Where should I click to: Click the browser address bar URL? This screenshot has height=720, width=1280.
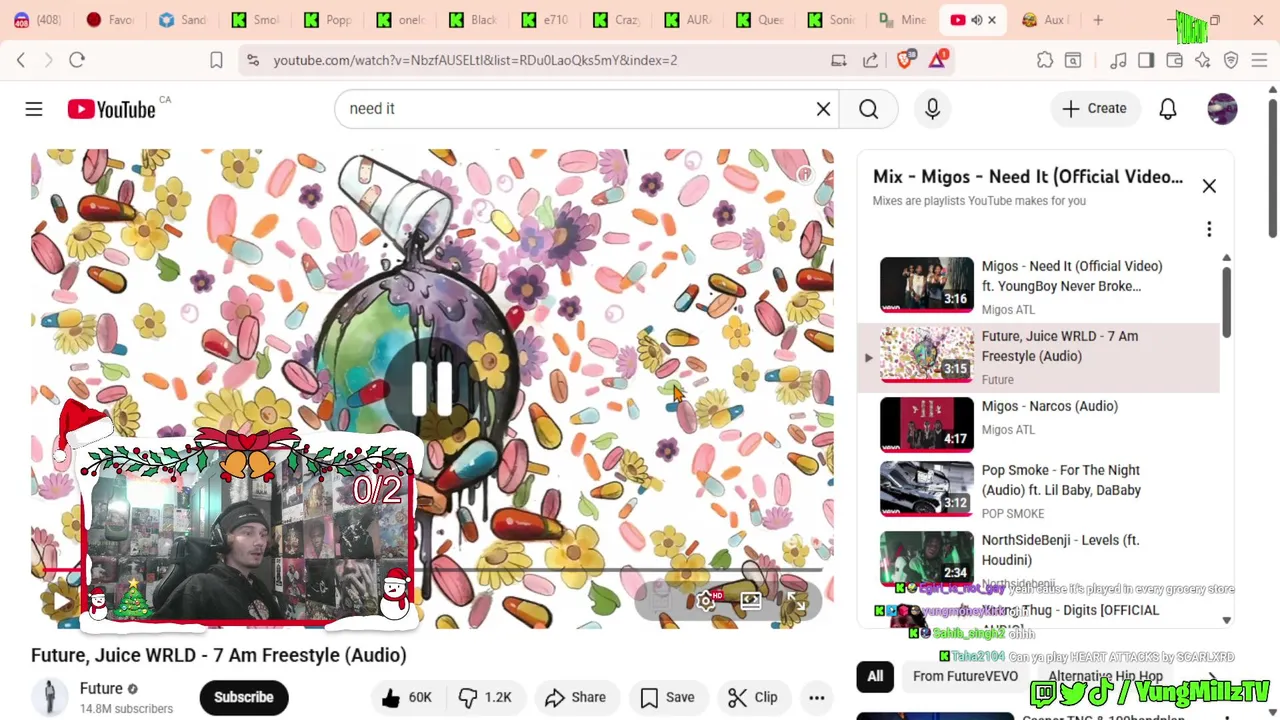pyautogui.click(x=475, y=60)
